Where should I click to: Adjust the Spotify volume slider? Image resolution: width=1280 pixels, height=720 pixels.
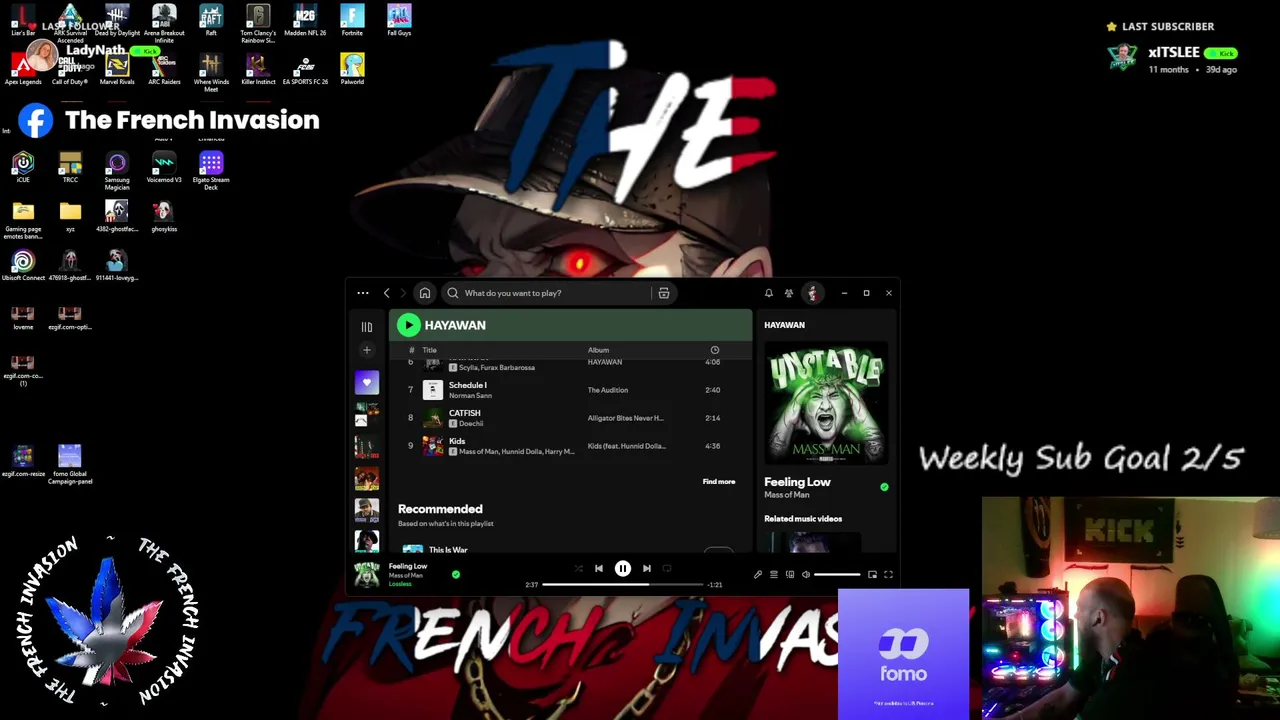tap(837, 575)
